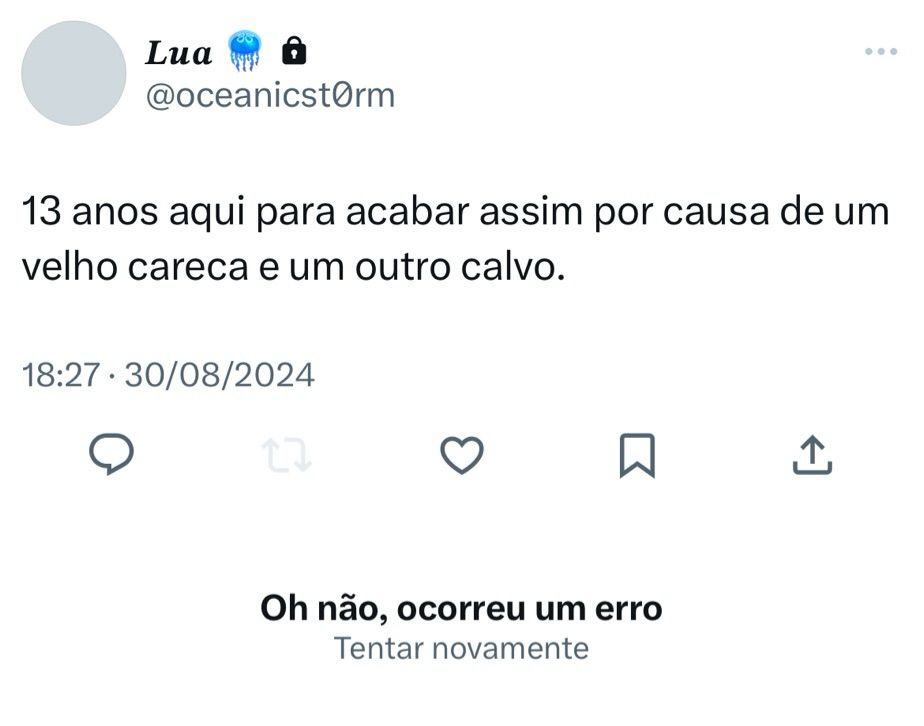Image resolution: width=924 pixels, height=726 pixels.
Task: Bookmark this post
Action: click(x=637, y=455)
